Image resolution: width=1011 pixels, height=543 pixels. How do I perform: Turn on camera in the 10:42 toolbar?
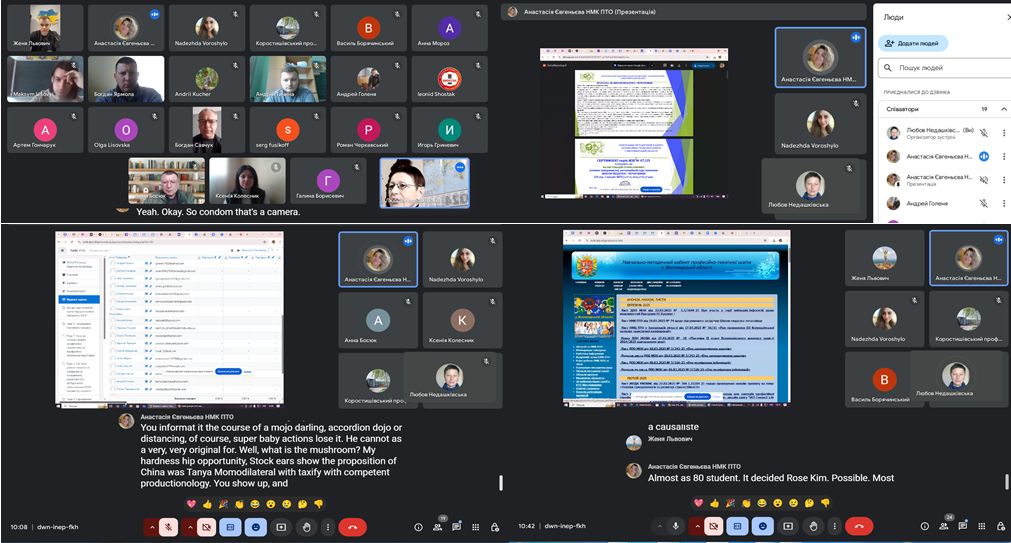[x=713, y=526]
